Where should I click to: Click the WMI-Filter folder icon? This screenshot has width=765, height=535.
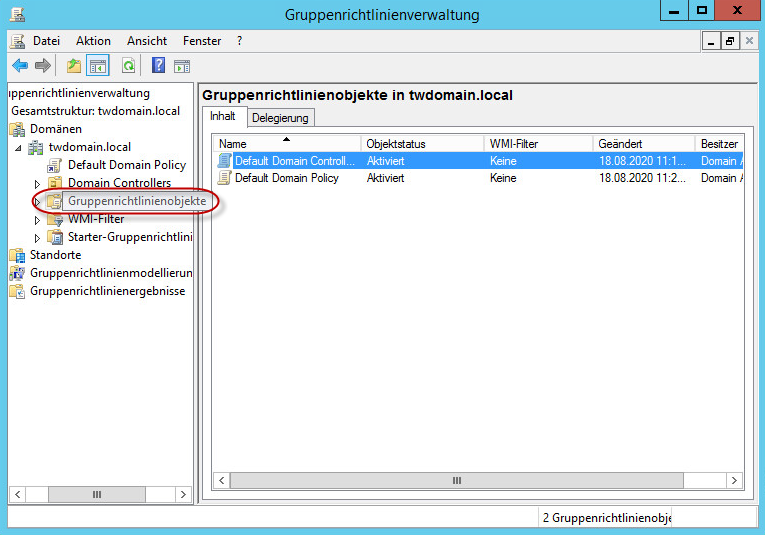tap(55, 219)
